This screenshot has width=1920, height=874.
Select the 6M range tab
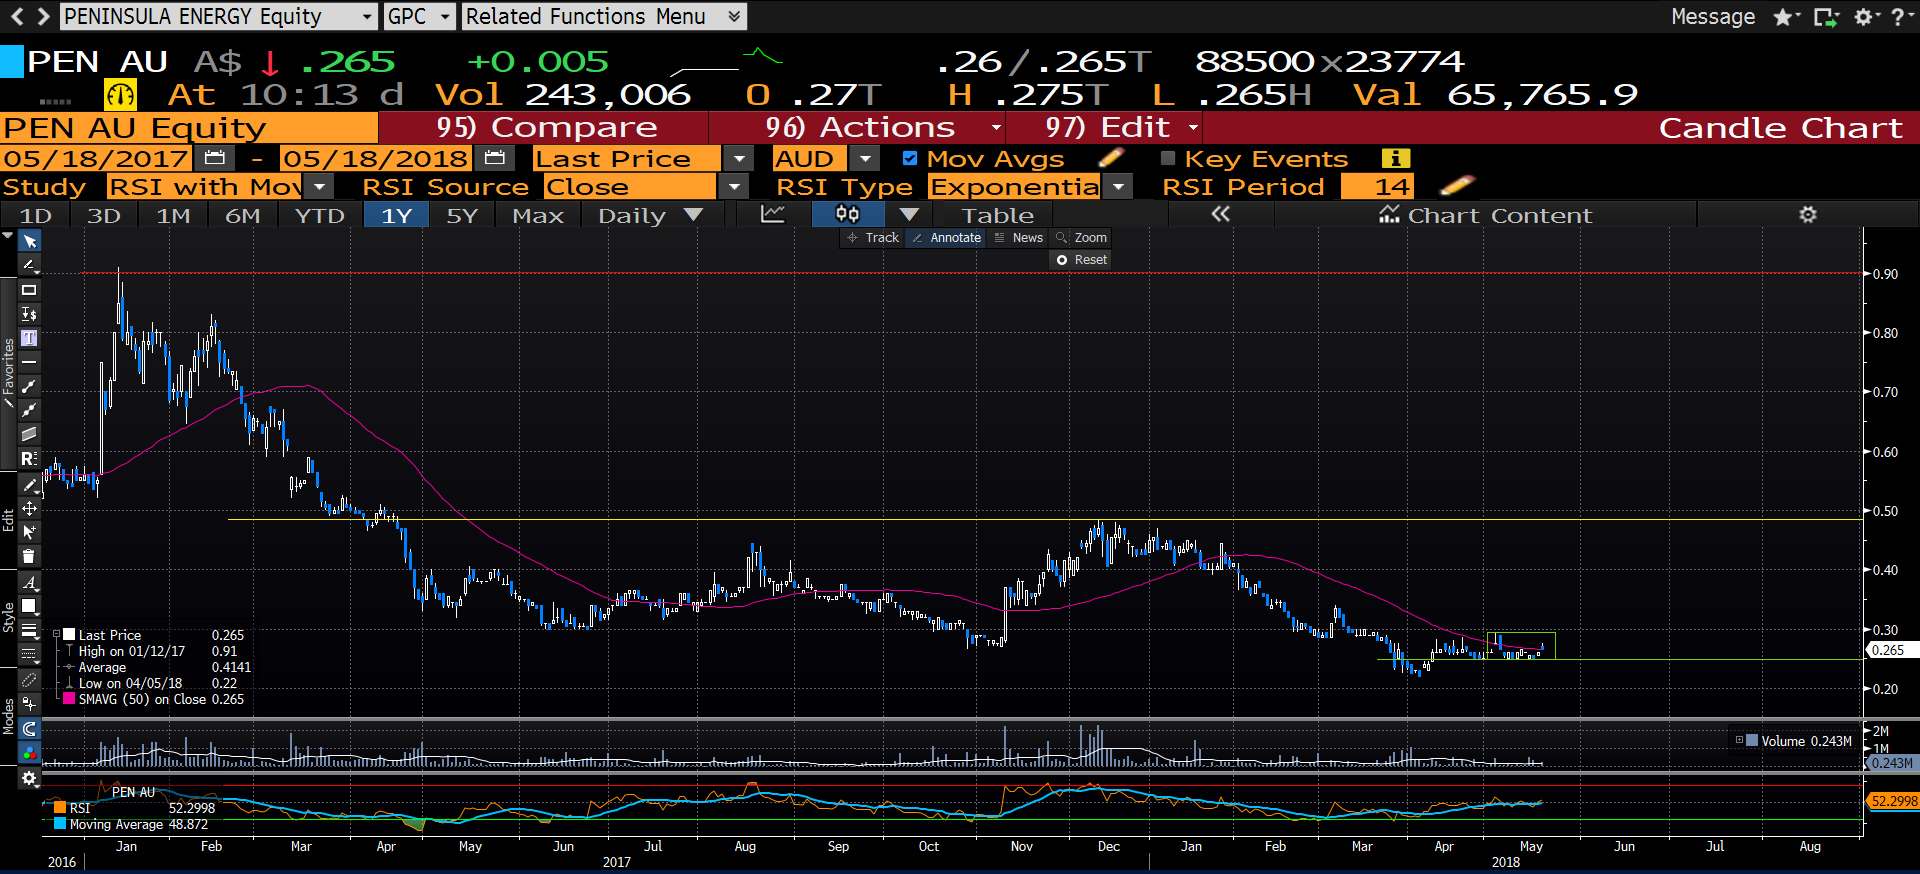[242, 215]
